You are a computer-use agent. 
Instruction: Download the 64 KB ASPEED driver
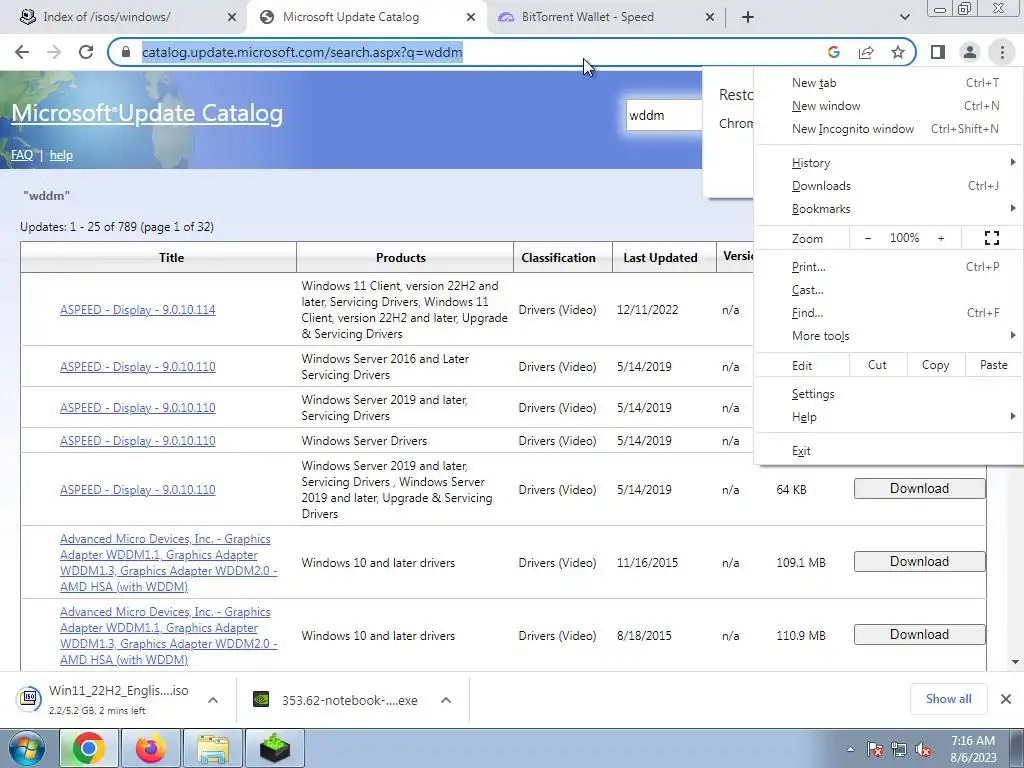click(919, 488)
